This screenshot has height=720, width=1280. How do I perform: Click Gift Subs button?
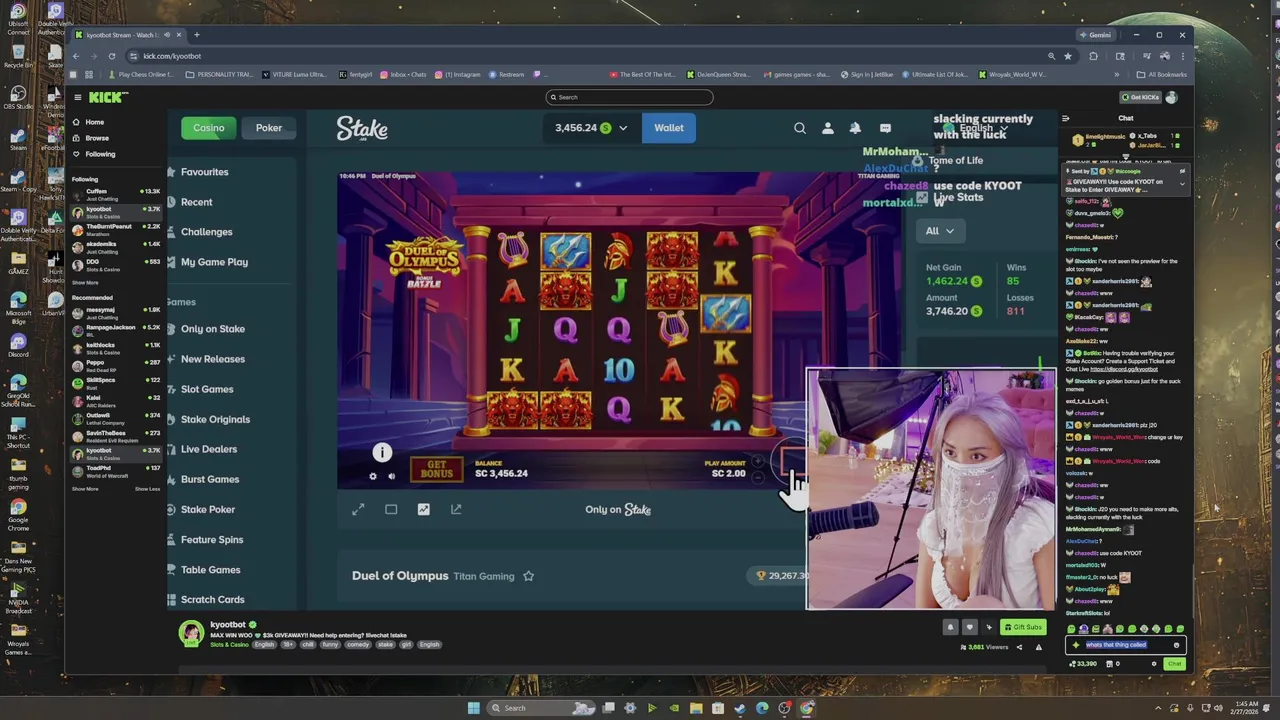tap(1023, 627)
